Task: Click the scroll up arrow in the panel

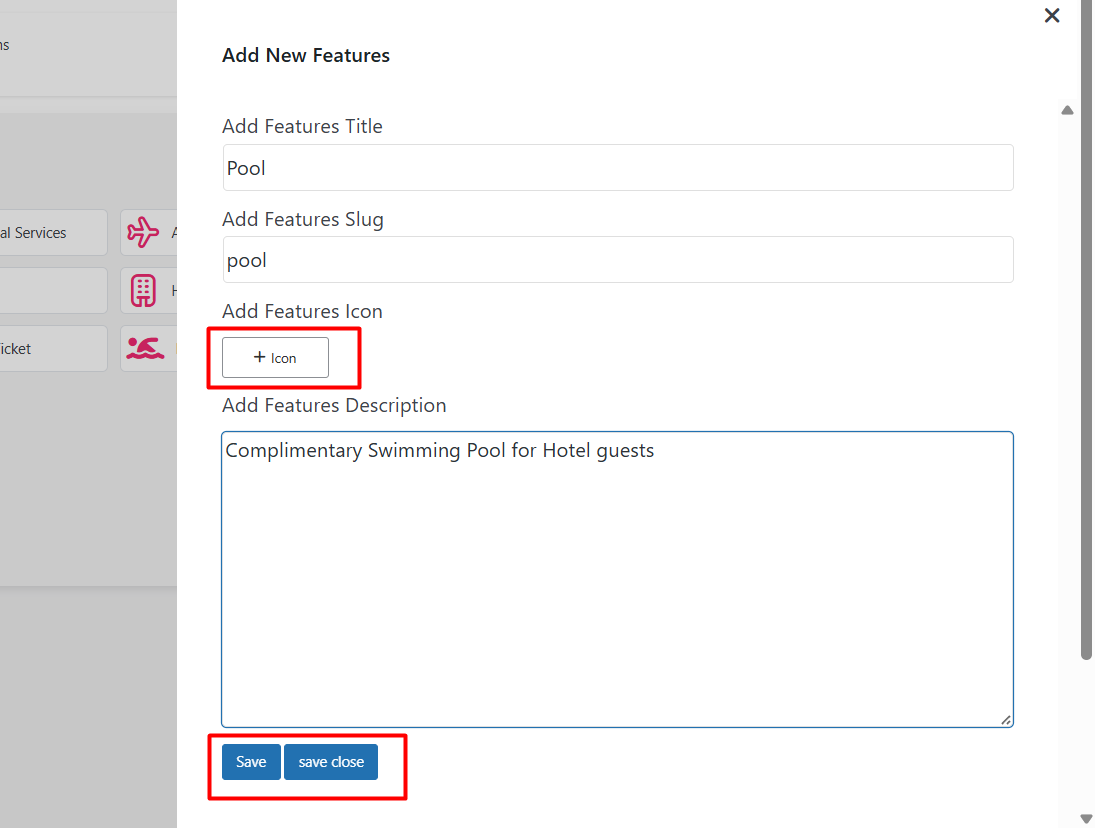Action: tap(1067, 110)
